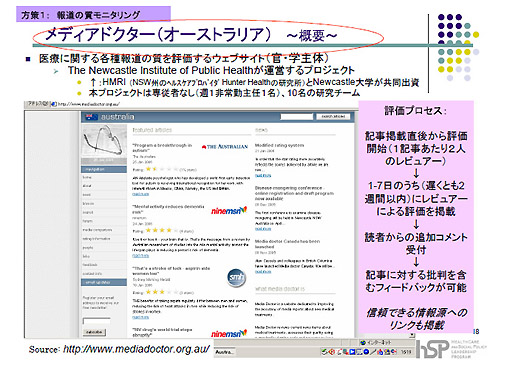Open read more under first featured article
This screenshot has height=371, width=510.
tap(141, 194)
